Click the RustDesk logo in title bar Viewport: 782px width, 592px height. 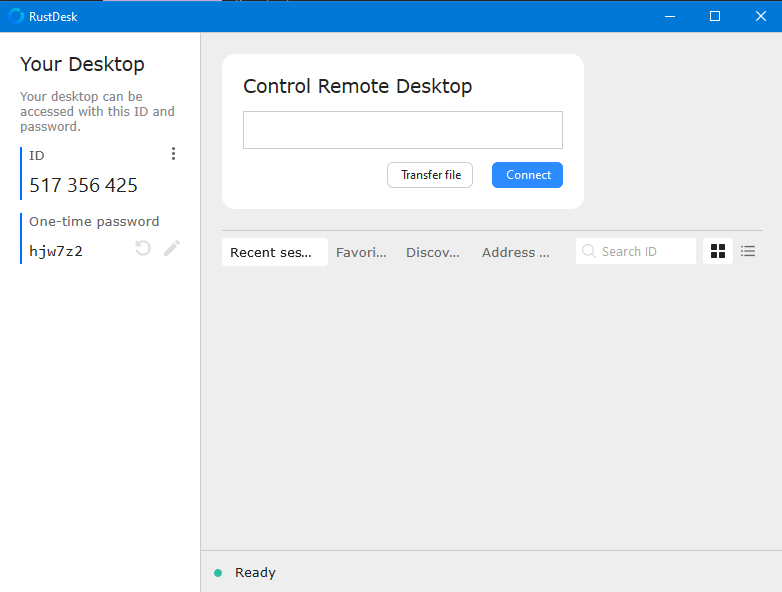click(x=16, y=16)
